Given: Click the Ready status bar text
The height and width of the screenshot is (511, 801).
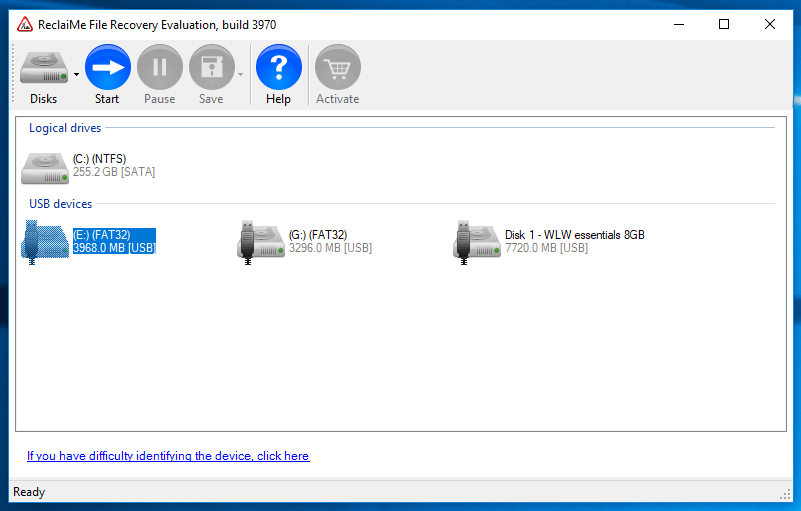Looking at the screenshot, I should click(29, 492).
